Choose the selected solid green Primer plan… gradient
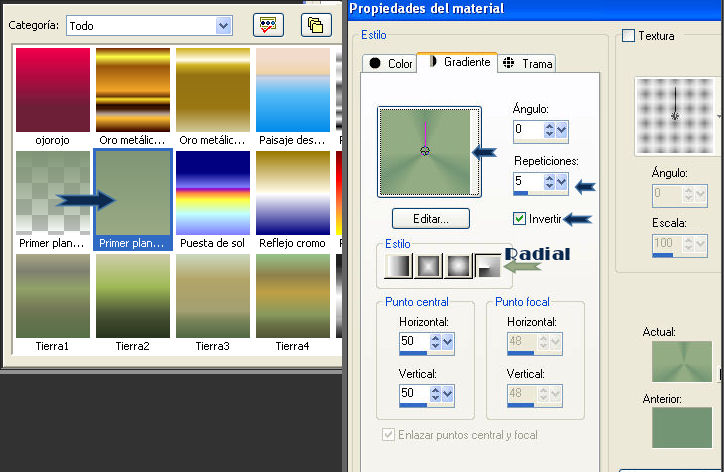 (133, 193)
